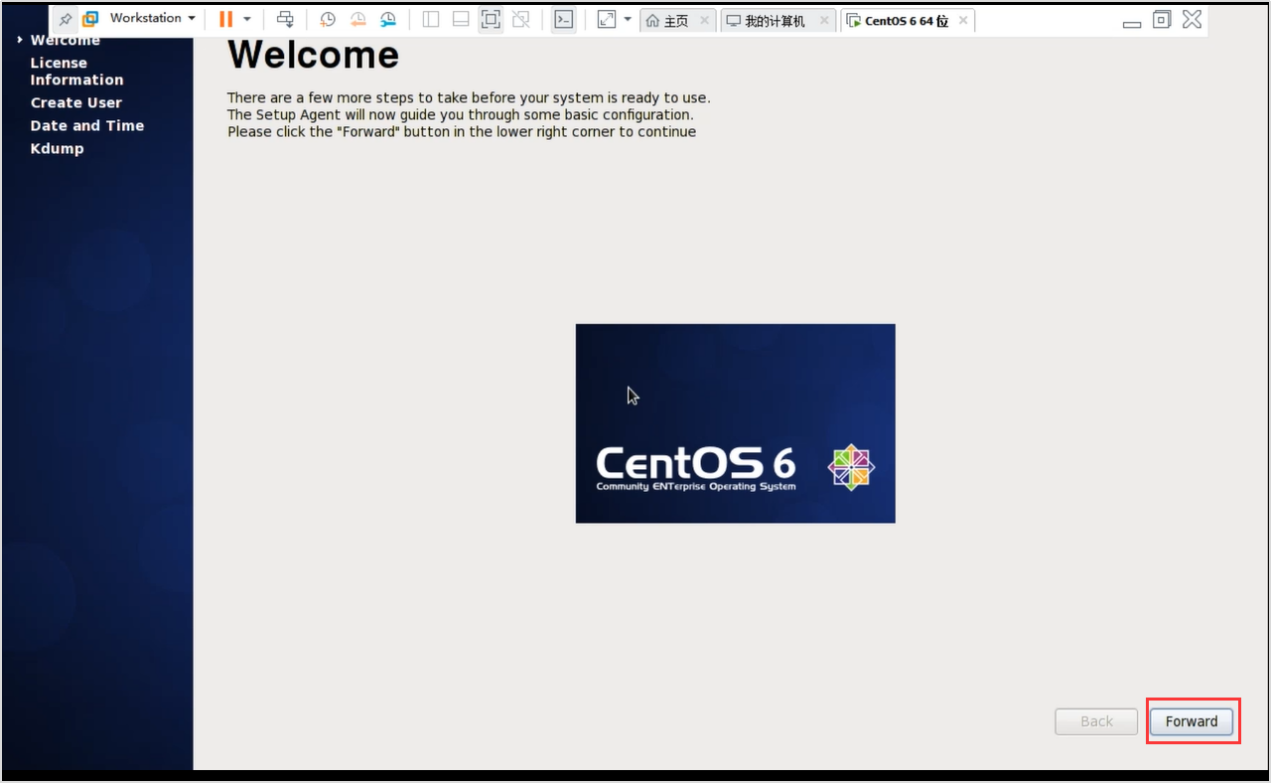Click the Unity mode icon

click(x=520, y=19)
